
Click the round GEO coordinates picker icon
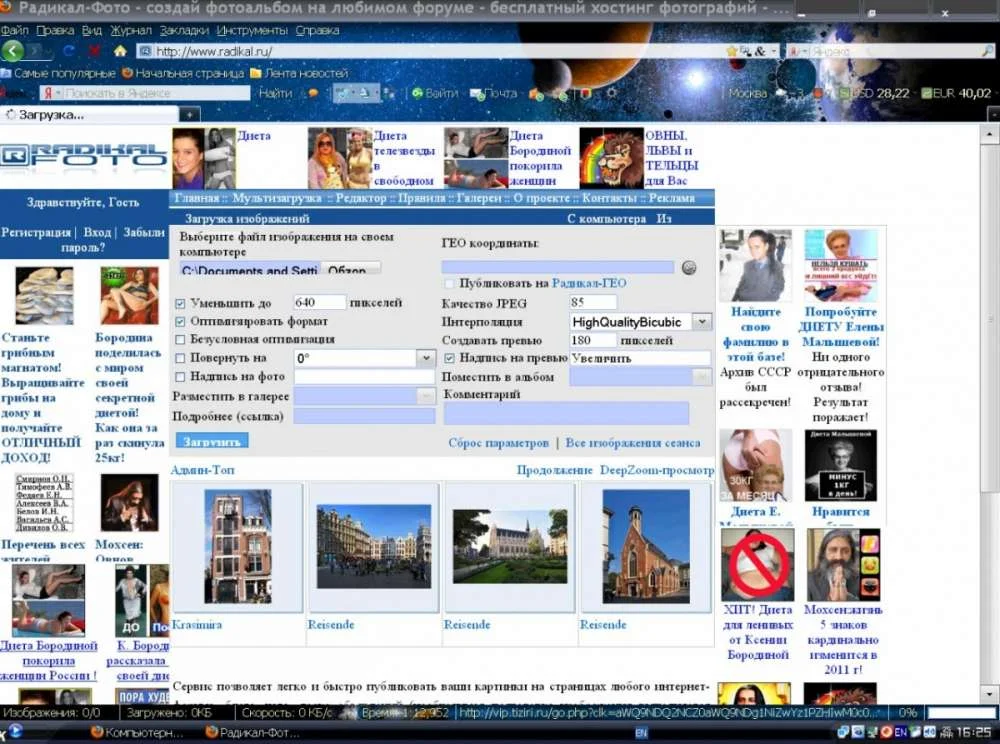(x=689, y=267)
